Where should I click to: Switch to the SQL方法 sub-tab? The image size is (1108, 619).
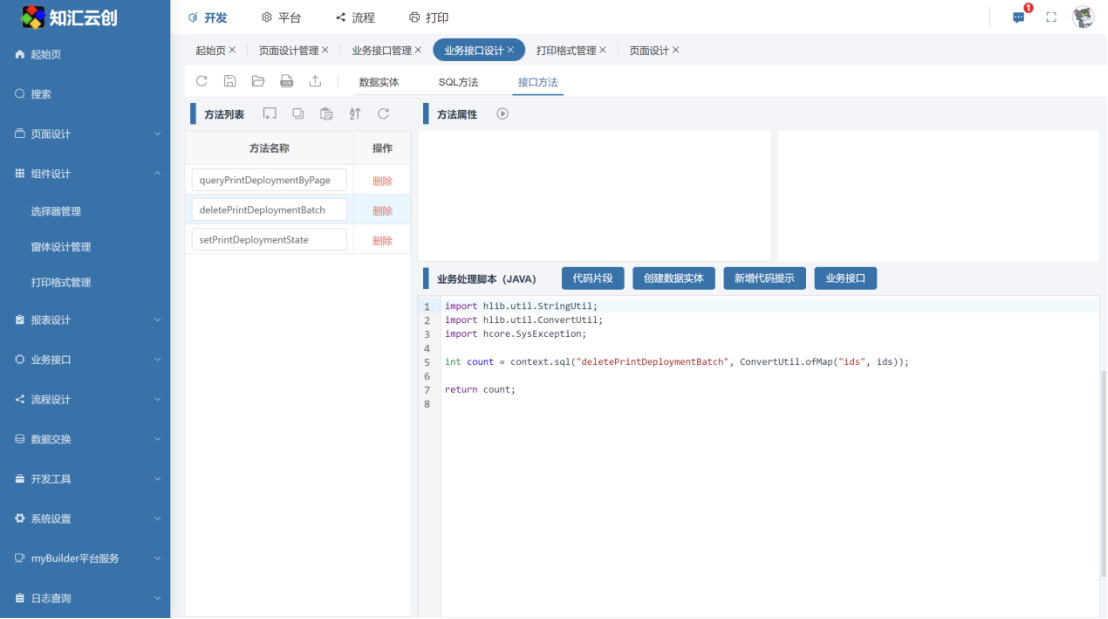tap(458, 82)
